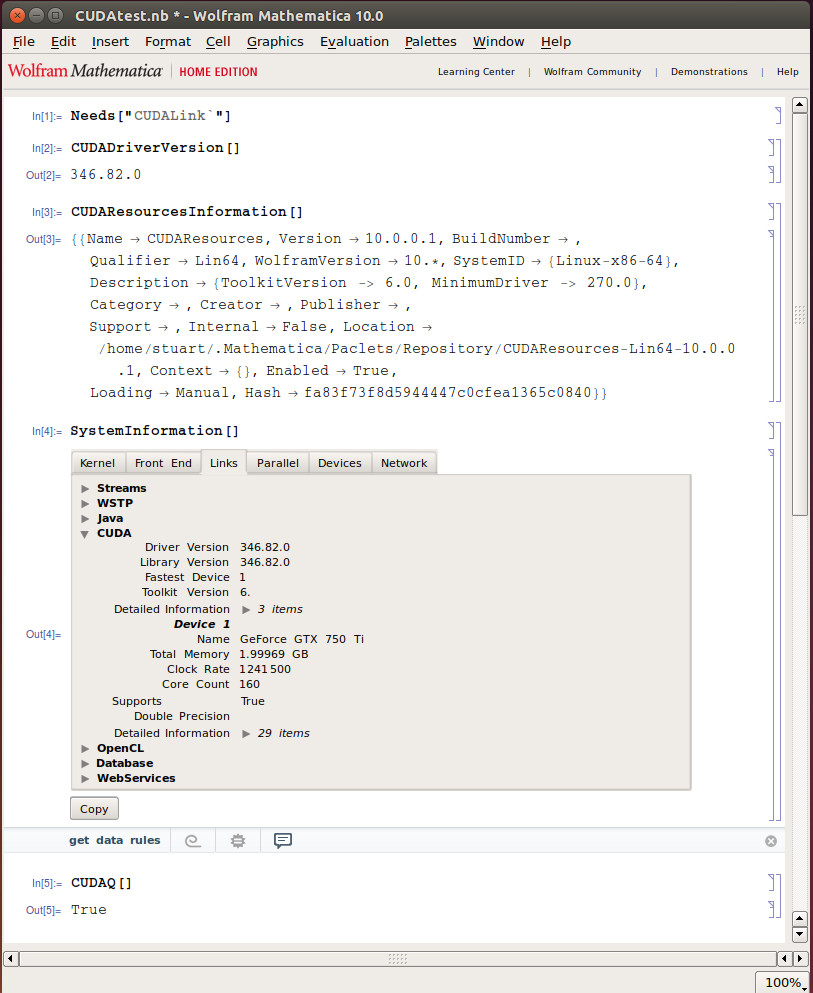Expand the 29 items detailed information
This screenshot has width=813, height=993.
pyautogui.click(x=246, y=733)
